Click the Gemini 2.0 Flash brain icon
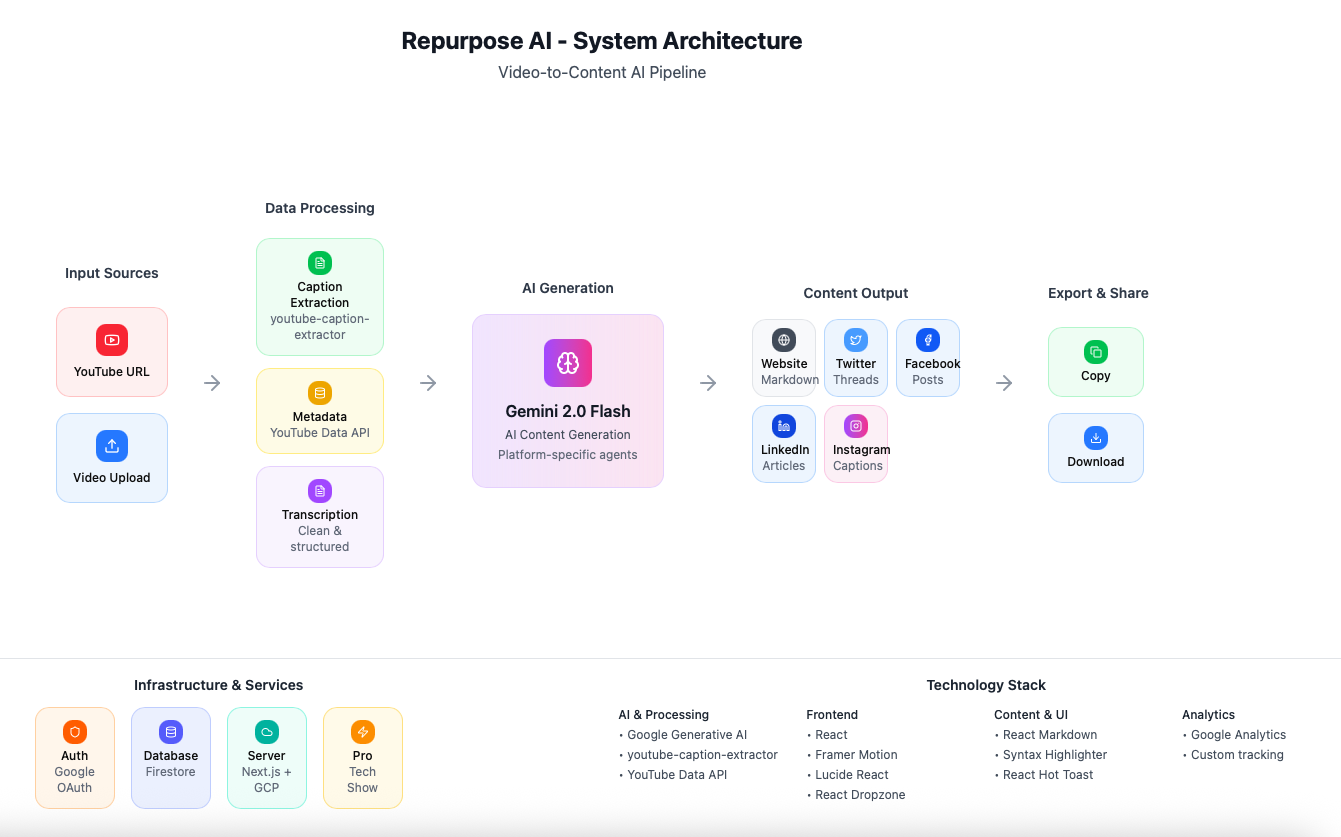Image resolution: width=1341 pixels, height=837 pixels. pos(568,363)
